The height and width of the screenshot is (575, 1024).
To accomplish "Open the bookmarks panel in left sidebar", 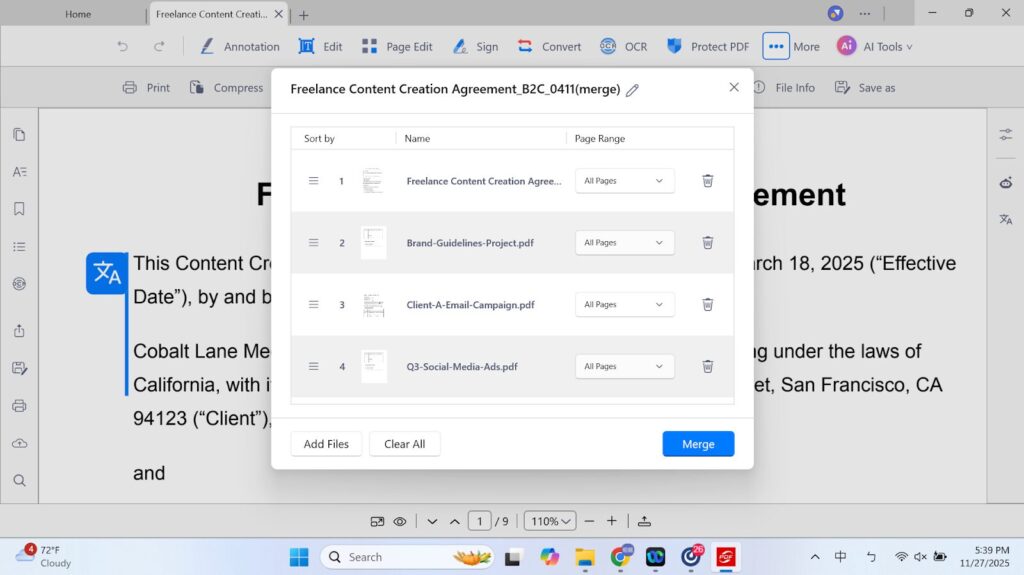I will click(19, 209).
